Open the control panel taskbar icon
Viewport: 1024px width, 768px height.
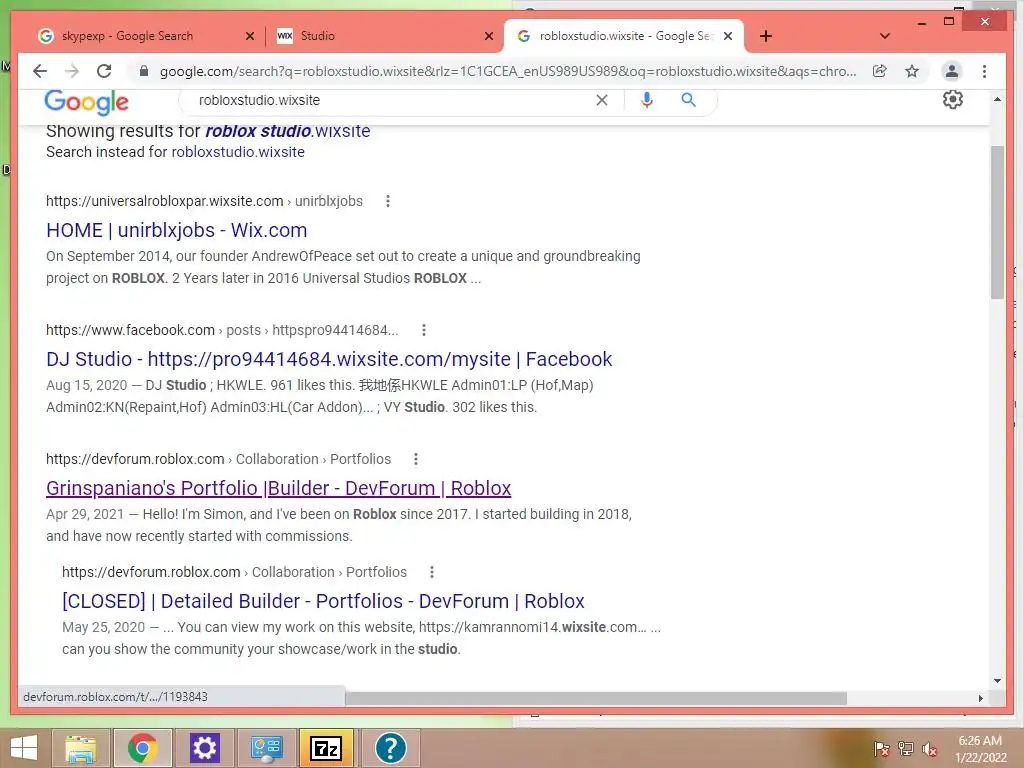[266, 748]
